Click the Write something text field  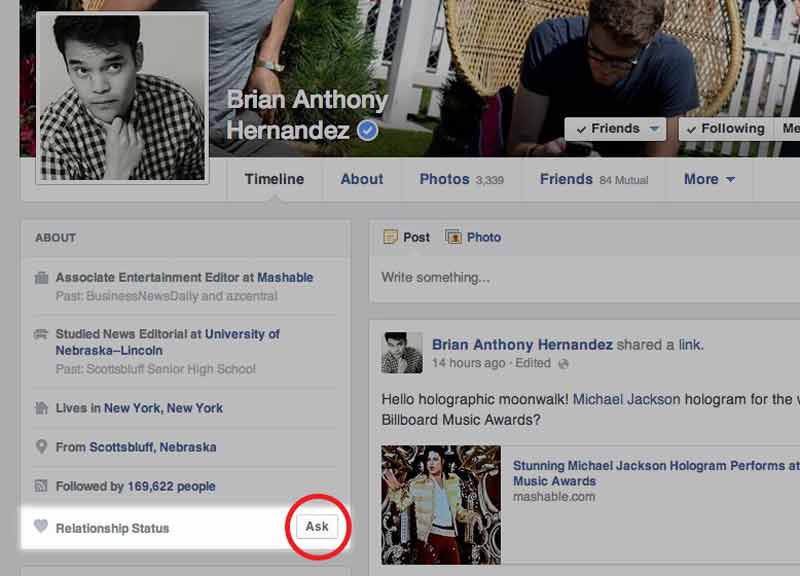585,277
